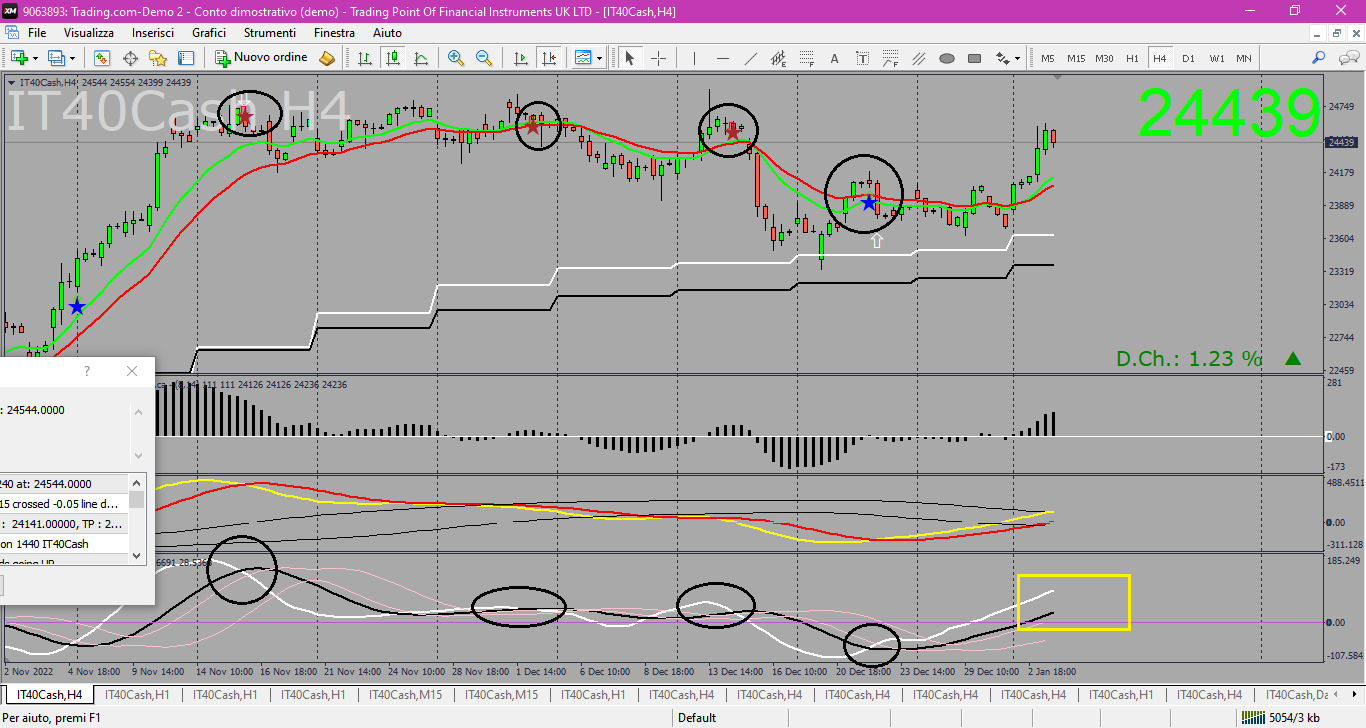Screen dimensions: 1366x728
Task: Select the crosshair tool
Action: click(658, 58)
